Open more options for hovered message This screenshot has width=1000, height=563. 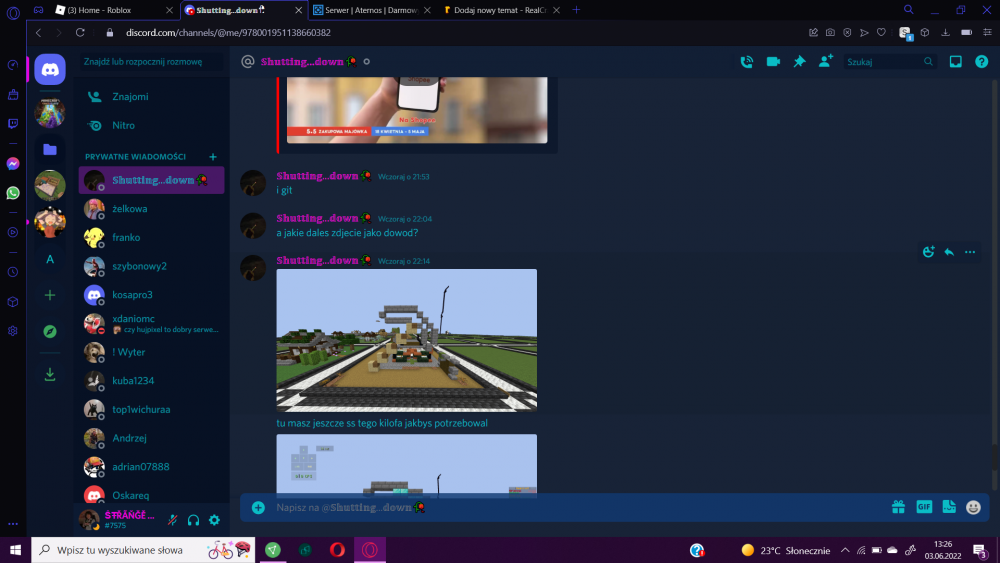tap(970, 252)
